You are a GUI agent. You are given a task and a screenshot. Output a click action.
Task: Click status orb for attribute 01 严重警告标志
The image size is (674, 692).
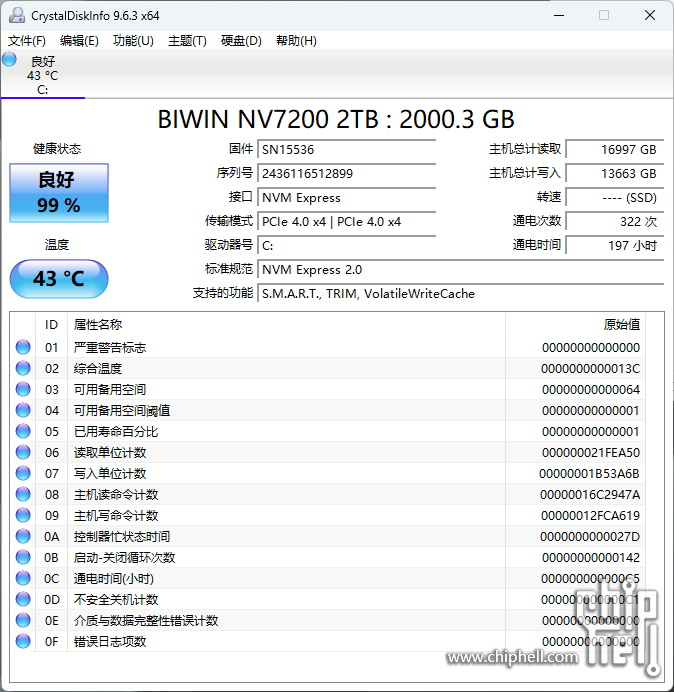[23, 347]
